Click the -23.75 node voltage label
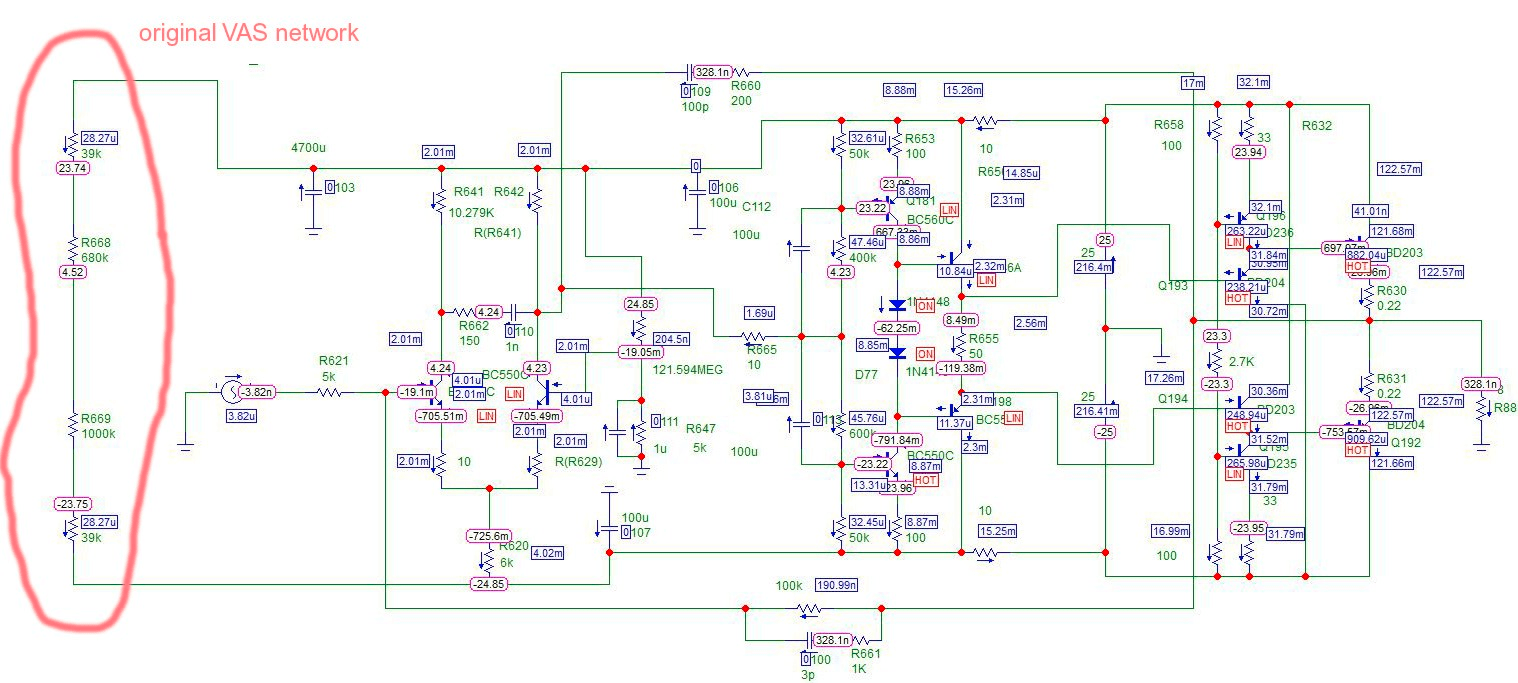The image size is (1518, 683). pos(74,504)
